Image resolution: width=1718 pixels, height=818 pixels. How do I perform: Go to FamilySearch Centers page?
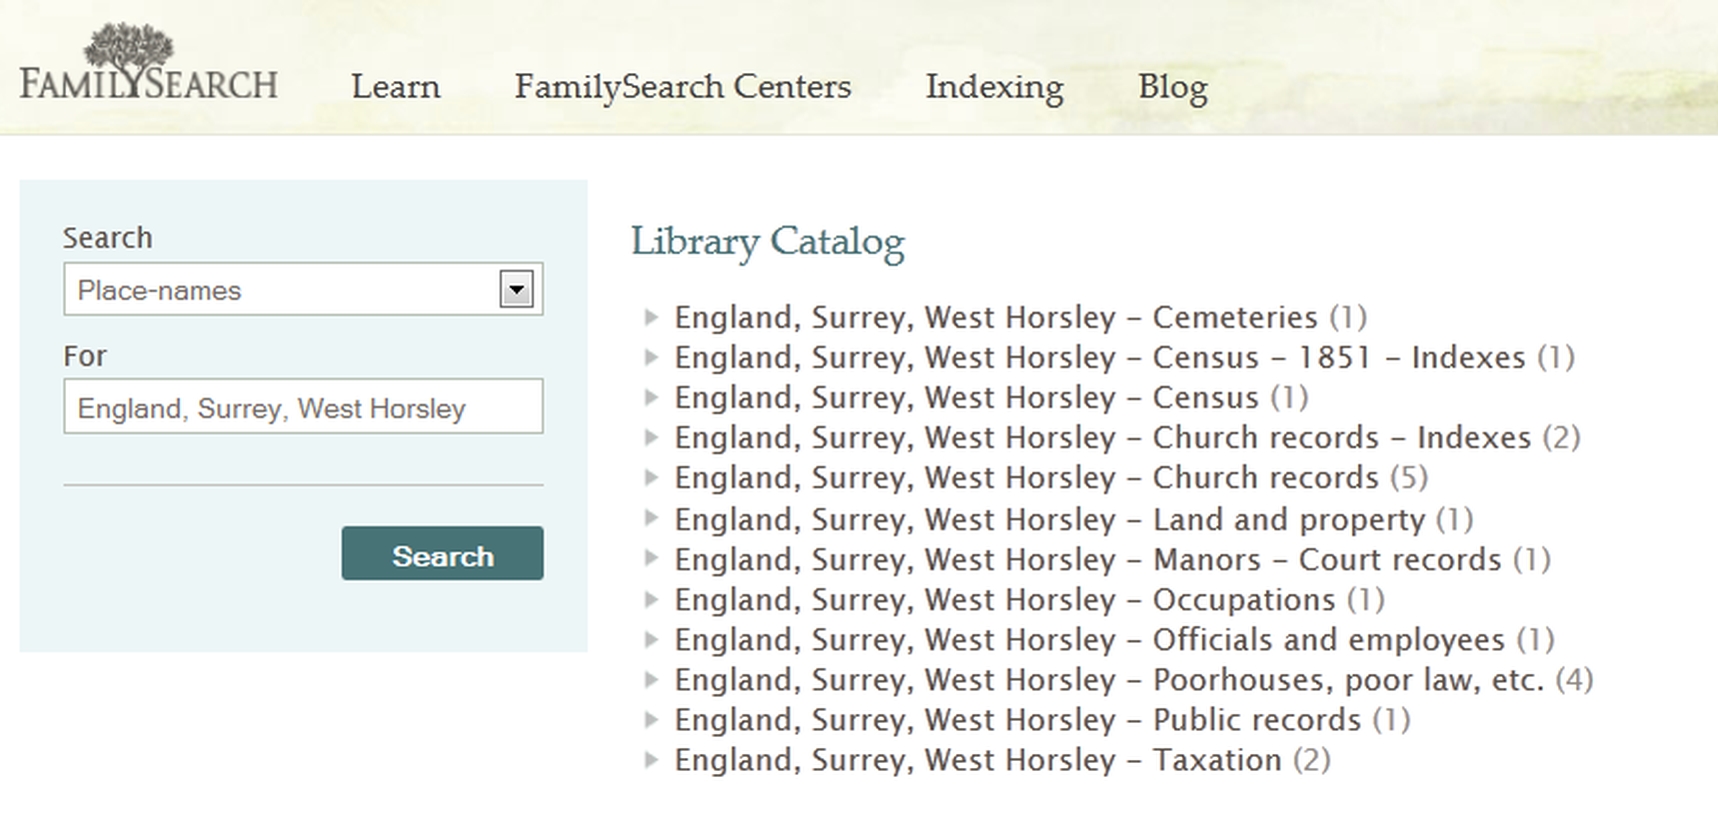coord(683,87)
